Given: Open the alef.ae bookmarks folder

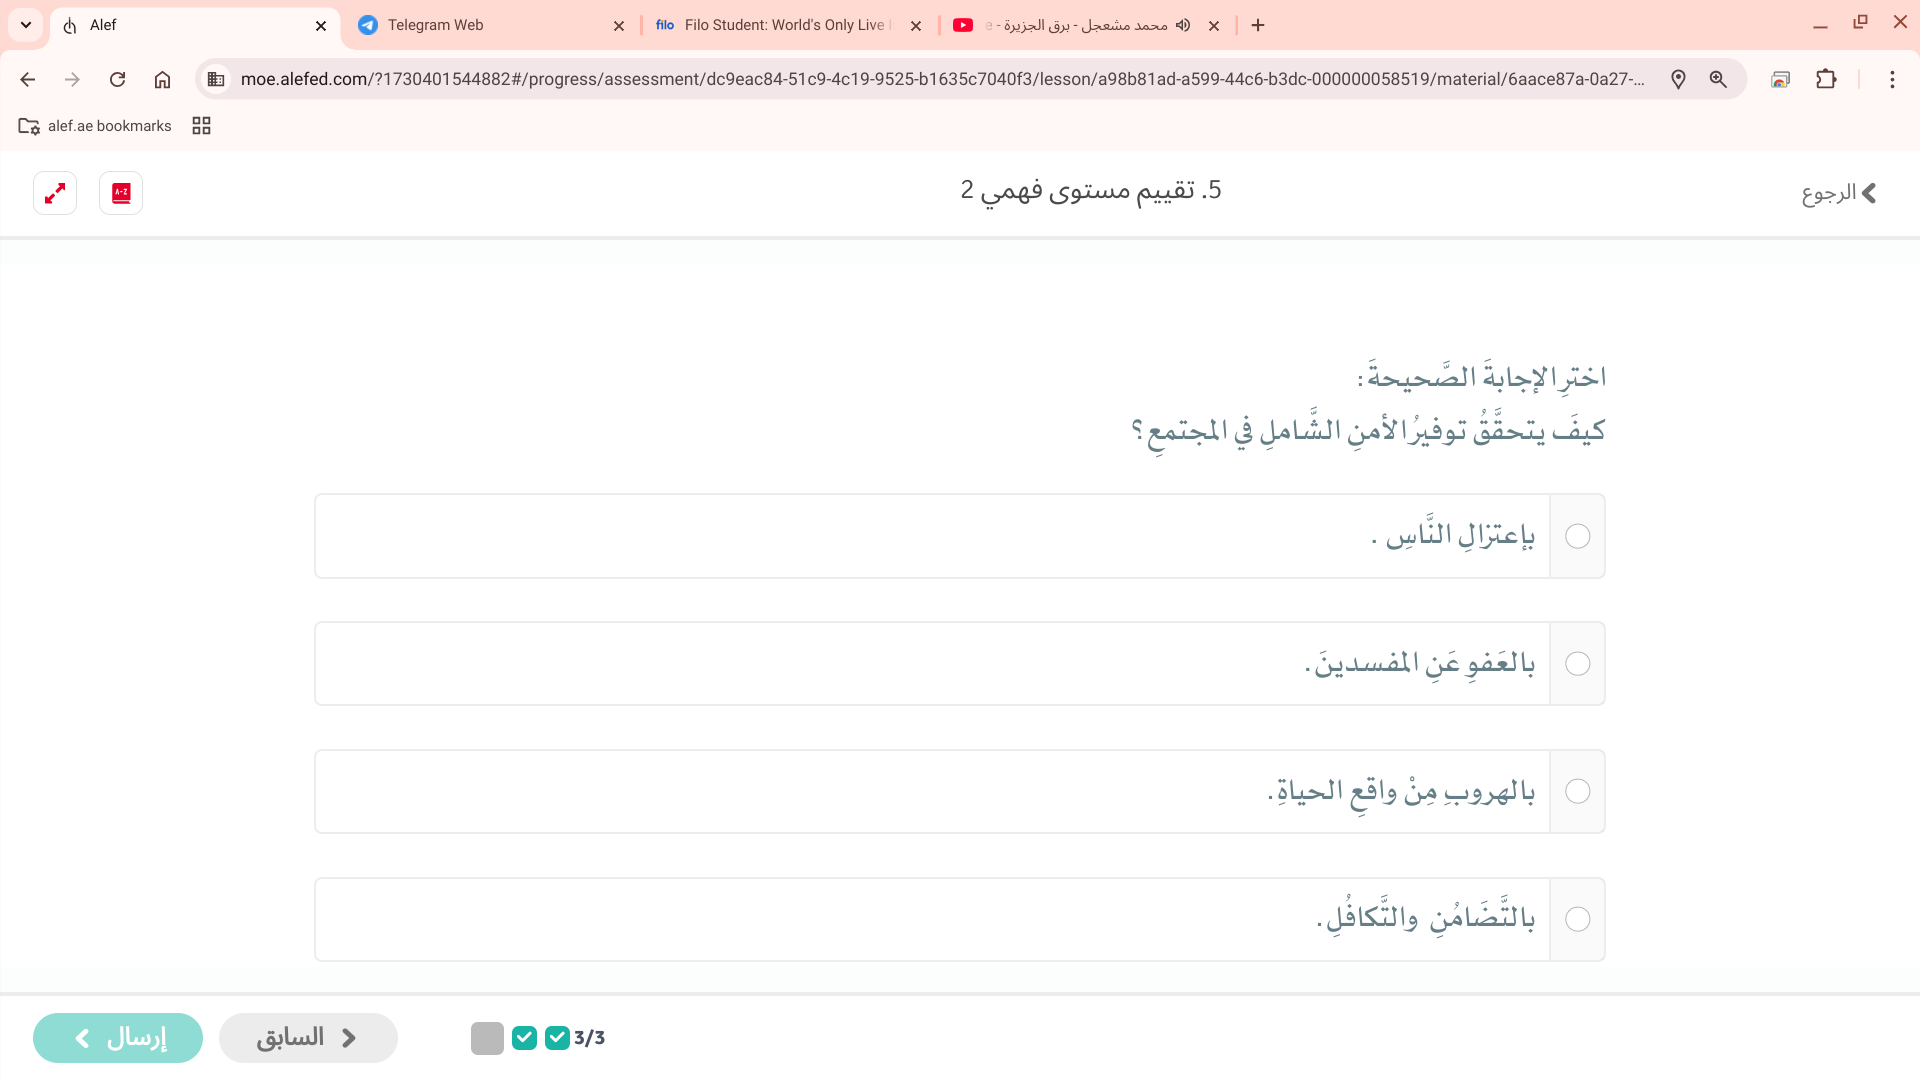Looking at the screenshot, I should 95,126.
